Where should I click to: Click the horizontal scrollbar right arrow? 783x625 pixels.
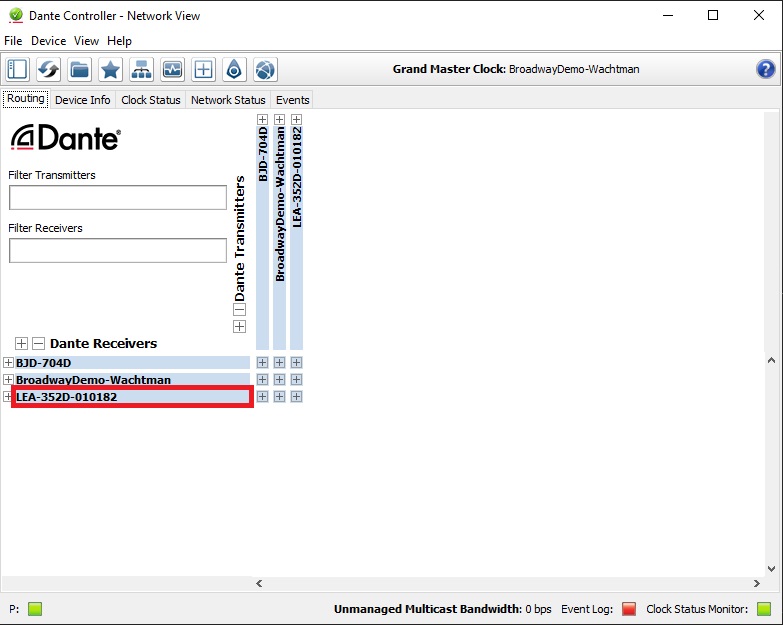[x=751, y=583]
